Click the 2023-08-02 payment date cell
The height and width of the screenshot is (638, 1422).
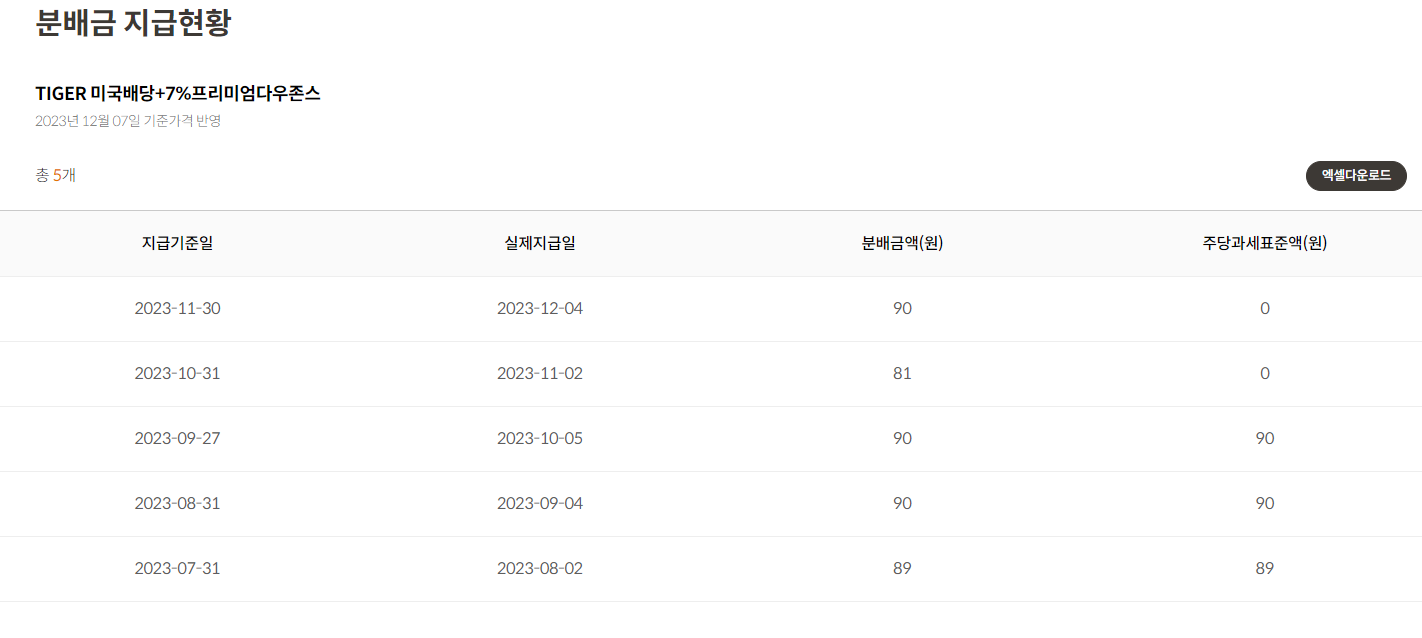point(540,568)
